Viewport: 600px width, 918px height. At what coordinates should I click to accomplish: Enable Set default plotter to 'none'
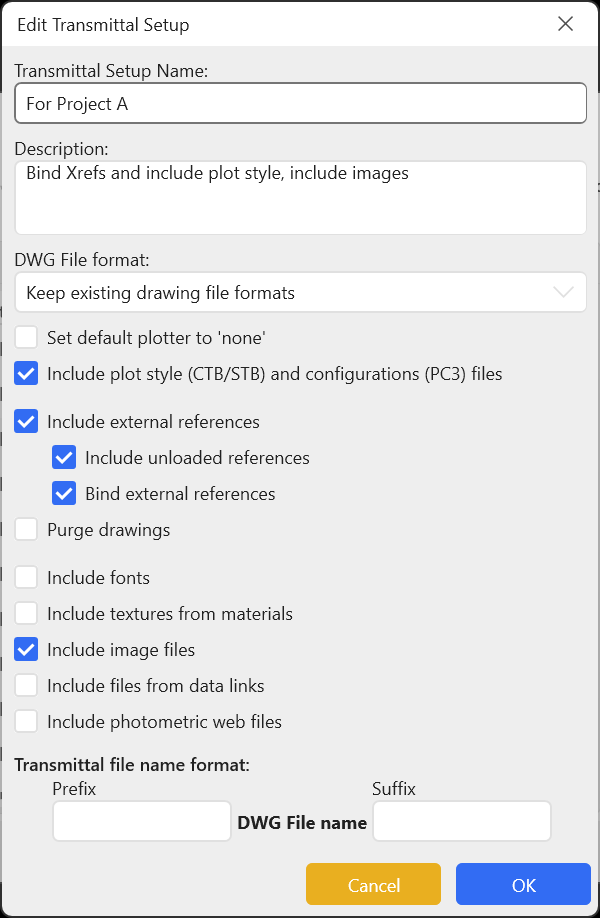pyautogui.click(x=27, y=338)
